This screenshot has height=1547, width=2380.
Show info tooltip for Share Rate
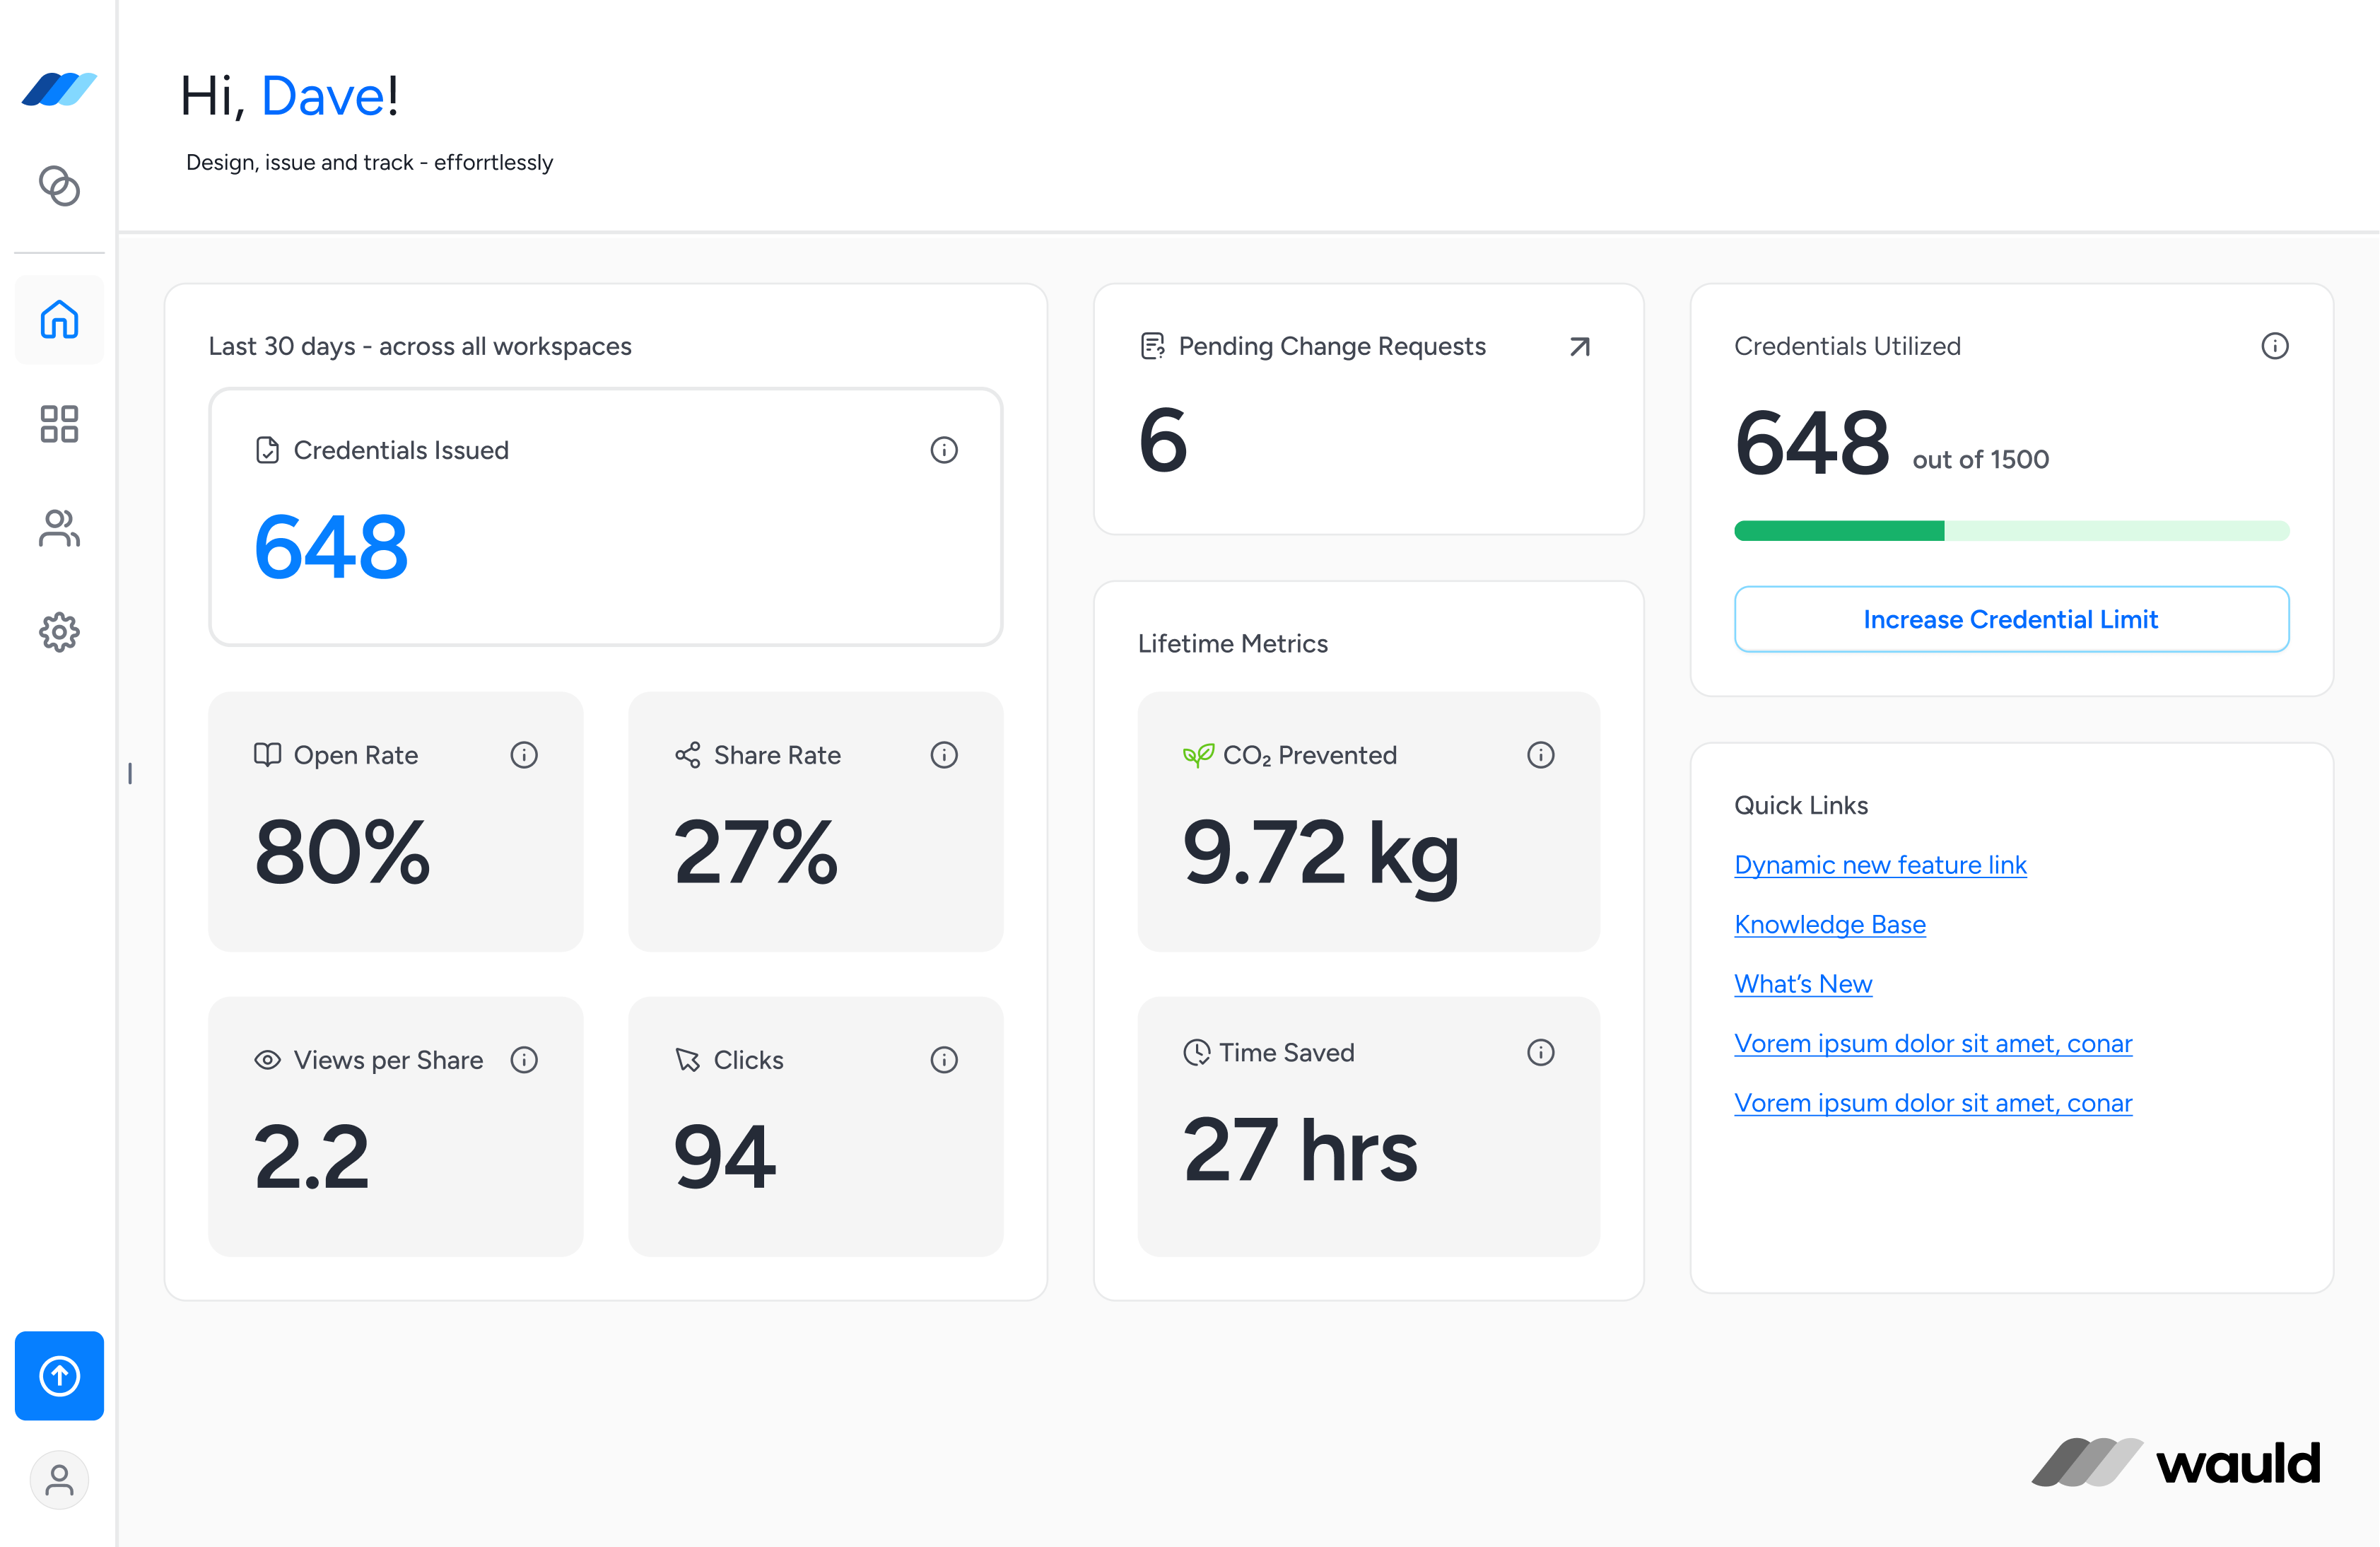click(943, 755)
